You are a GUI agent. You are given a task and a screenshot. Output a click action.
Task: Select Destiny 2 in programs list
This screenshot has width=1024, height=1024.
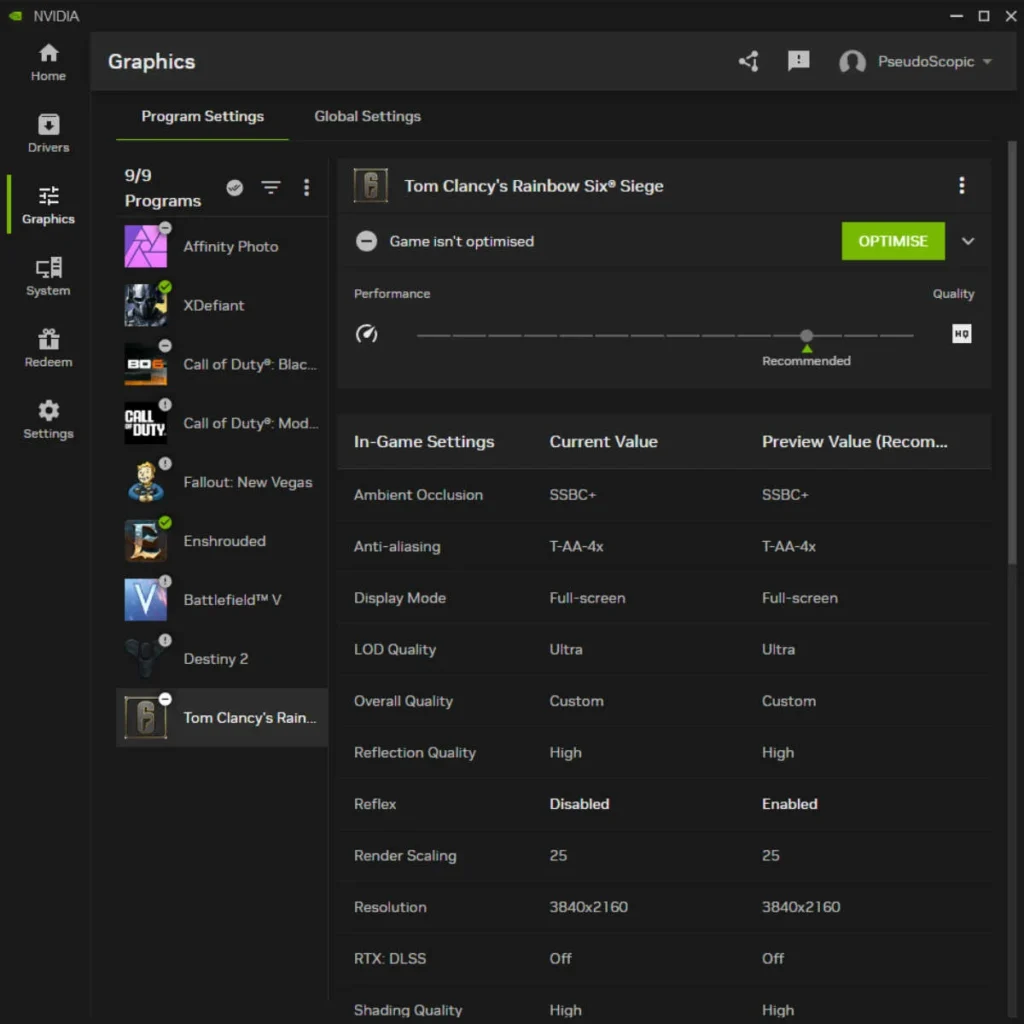[x=222, y=658]
